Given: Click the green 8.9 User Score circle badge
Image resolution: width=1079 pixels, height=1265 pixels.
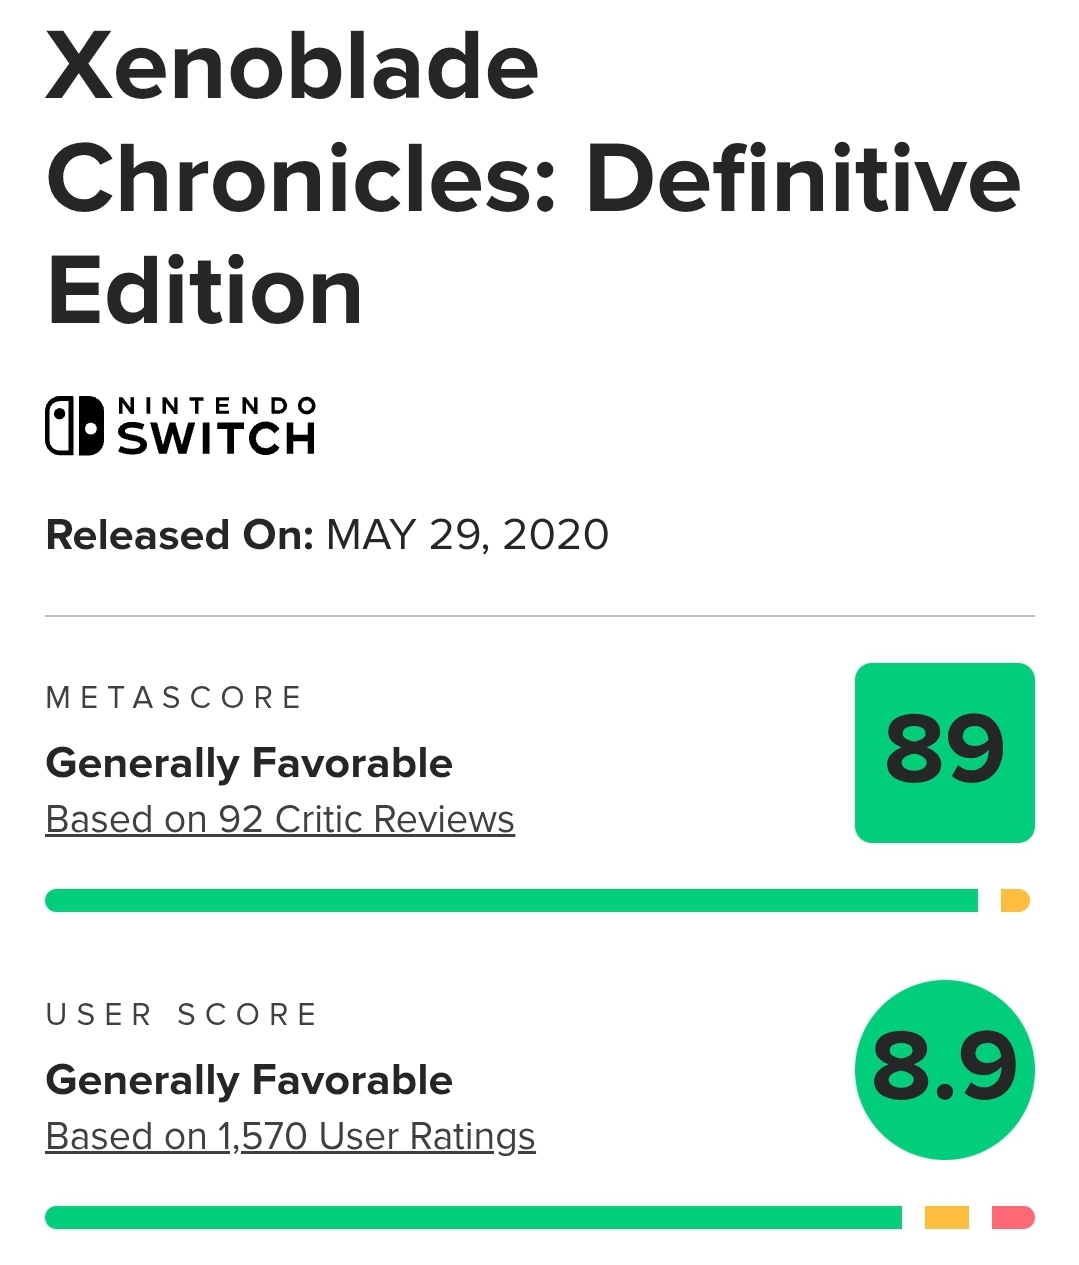Looking at the screenshot, I should click(x=944, y=1069).
